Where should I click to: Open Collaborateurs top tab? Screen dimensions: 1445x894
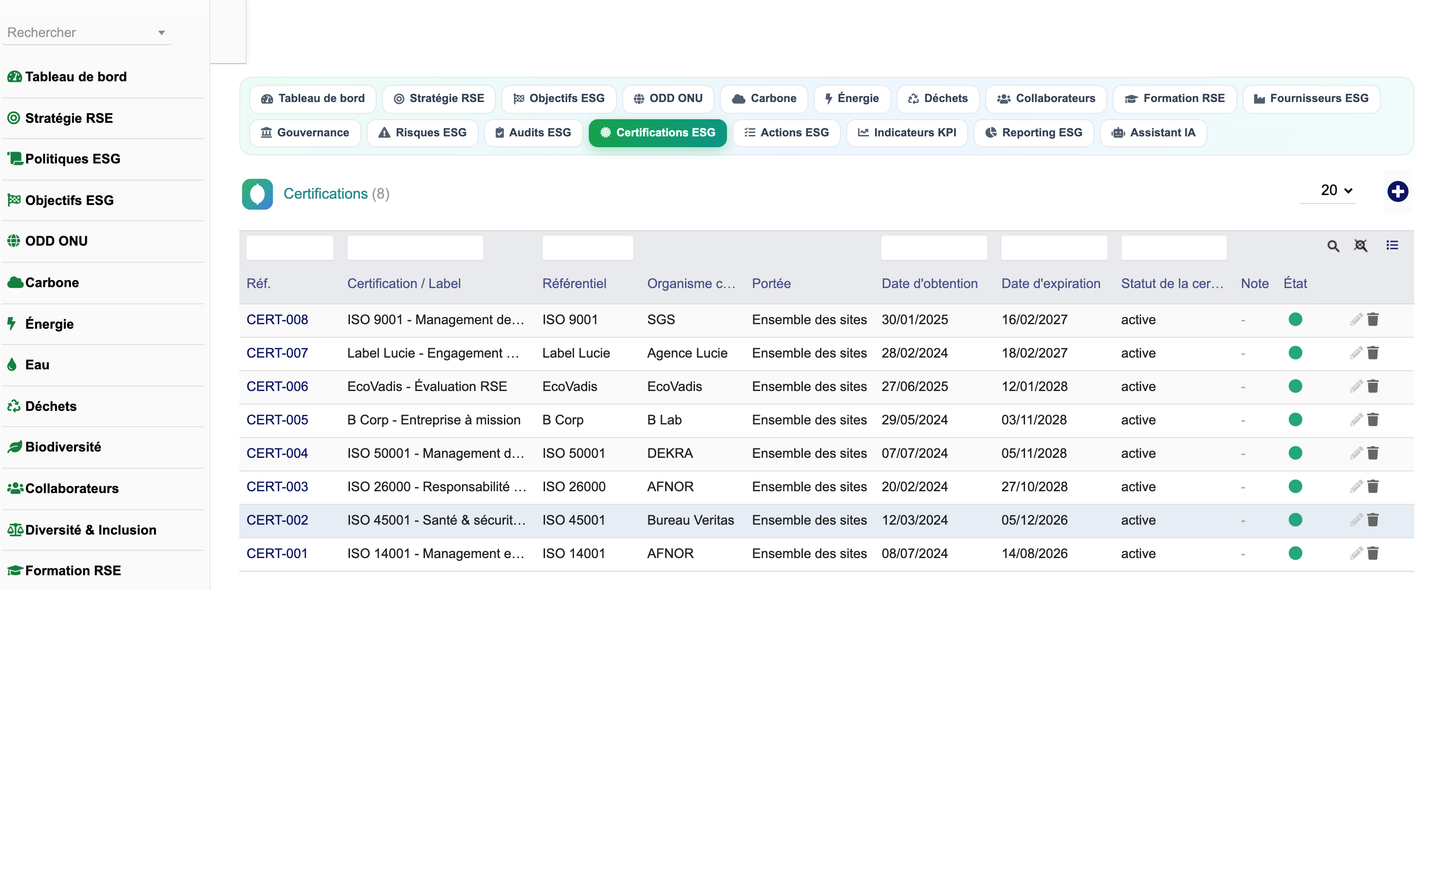click(1046, 98)
